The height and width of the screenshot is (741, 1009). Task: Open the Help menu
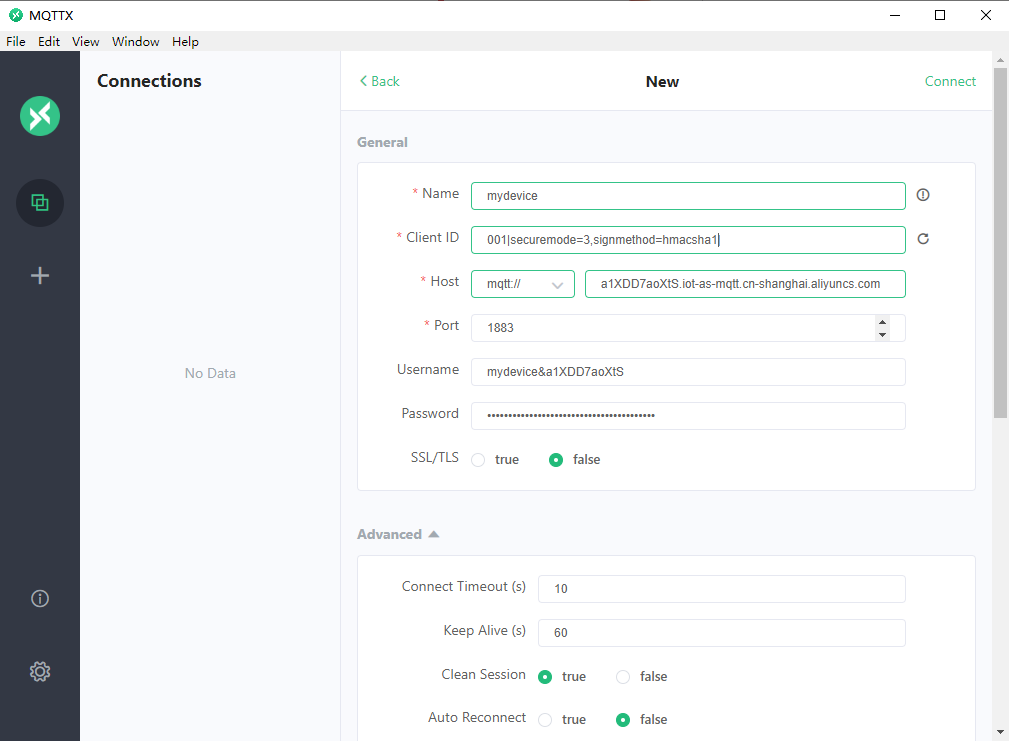pos(185,41)
